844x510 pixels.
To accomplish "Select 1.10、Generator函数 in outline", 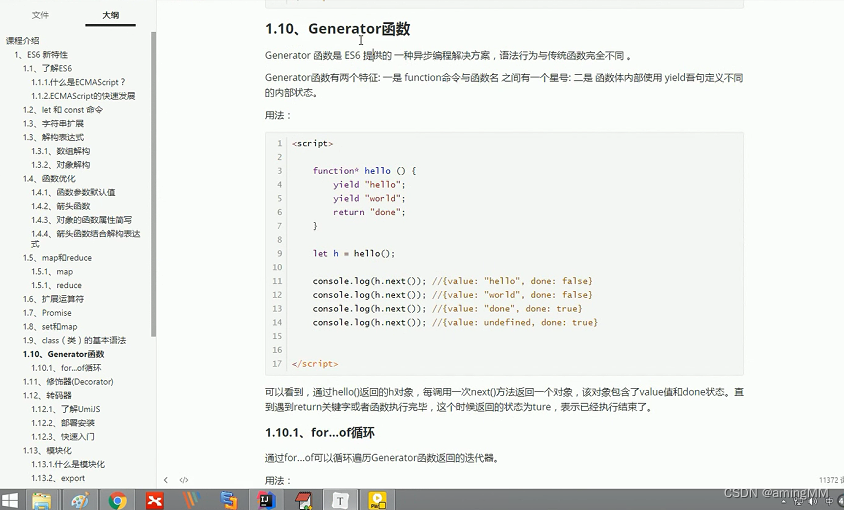I will click(64, 354).
